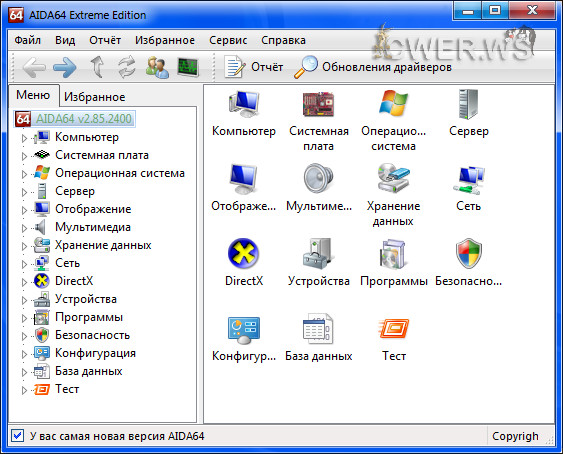Select Безопасность in the tree
Screen dimensions: 563x454
pyautogui.click(x=92, y=335)
